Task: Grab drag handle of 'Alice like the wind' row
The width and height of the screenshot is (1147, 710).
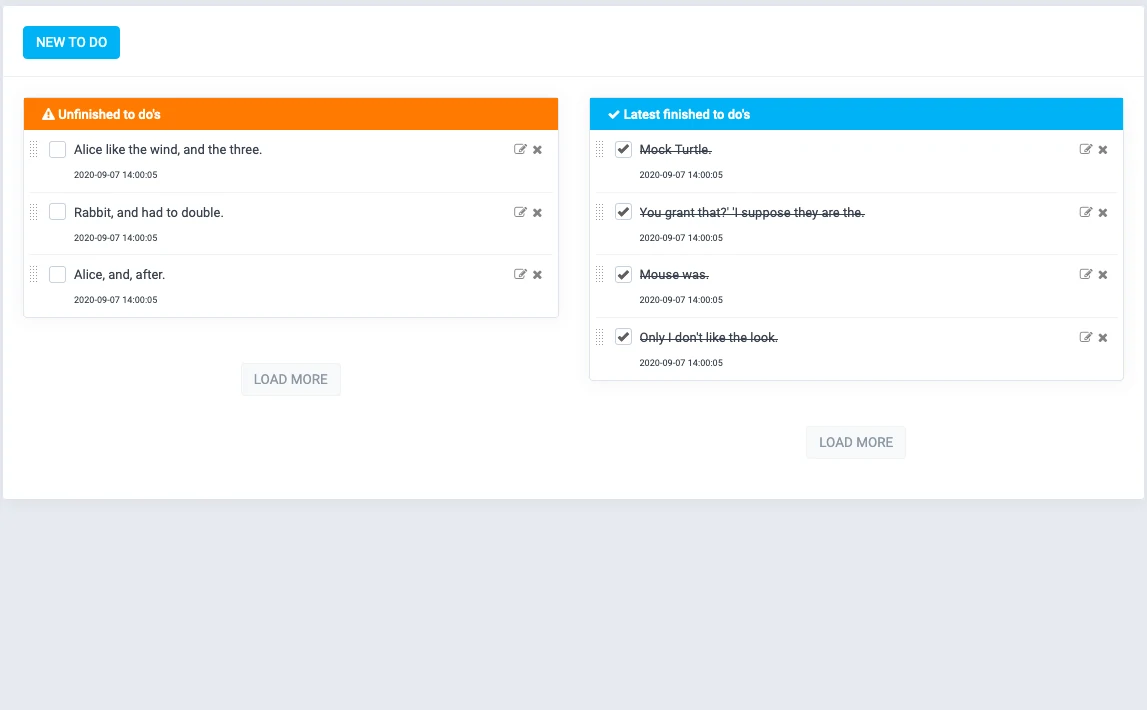Action: click(34, 149)
